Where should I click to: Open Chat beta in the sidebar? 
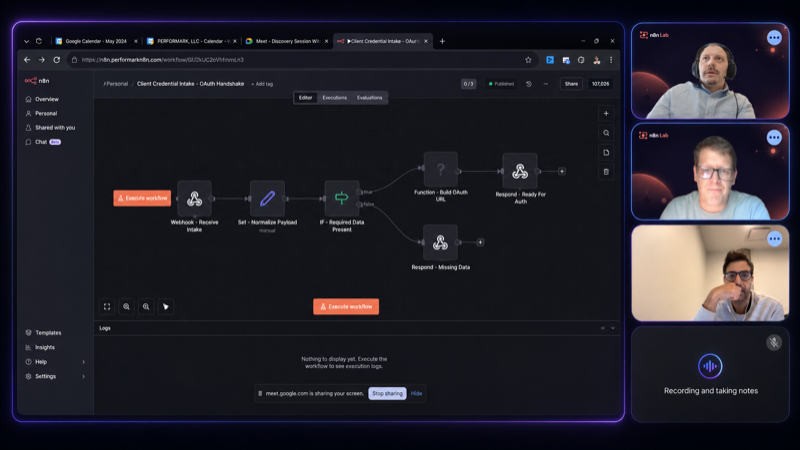click(x=43, y=142)
